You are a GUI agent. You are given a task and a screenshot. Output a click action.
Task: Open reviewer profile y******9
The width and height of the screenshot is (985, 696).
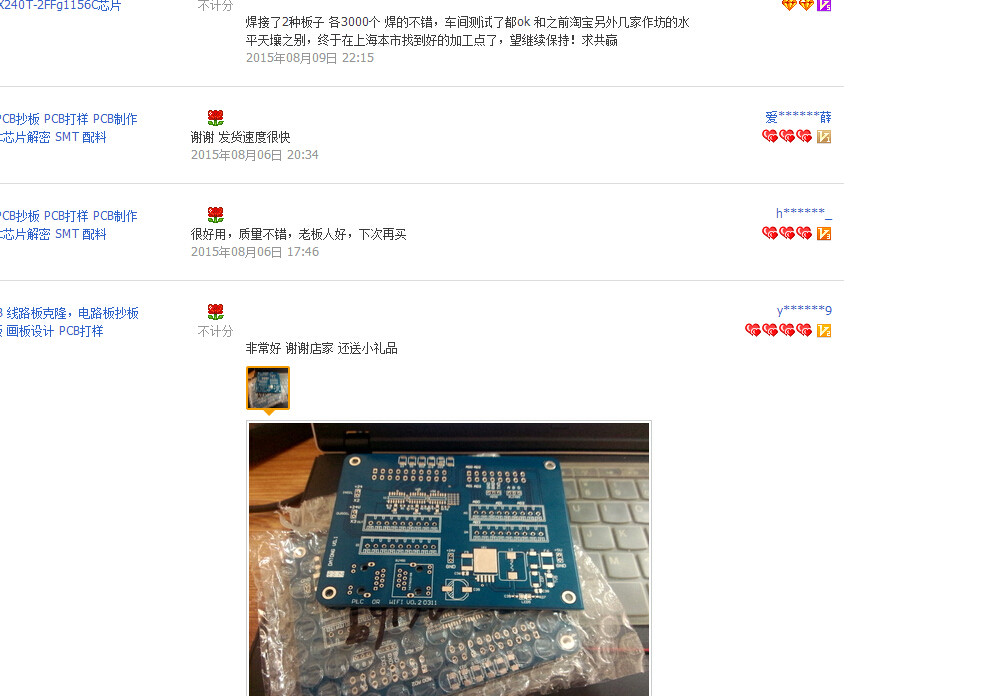point(804,310)
